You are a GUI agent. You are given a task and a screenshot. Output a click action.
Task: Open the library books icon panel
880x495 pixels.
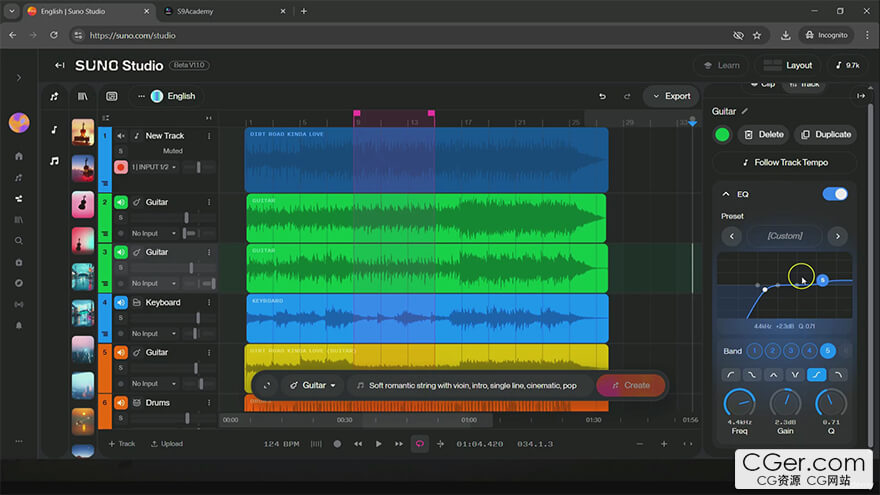tap(82, 97)
